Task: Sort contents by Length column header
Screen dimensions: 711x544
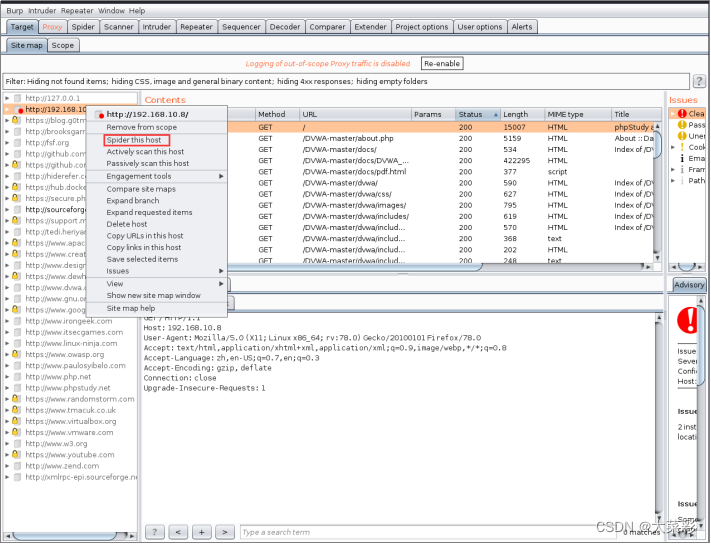Action: (x=521, y=114)
